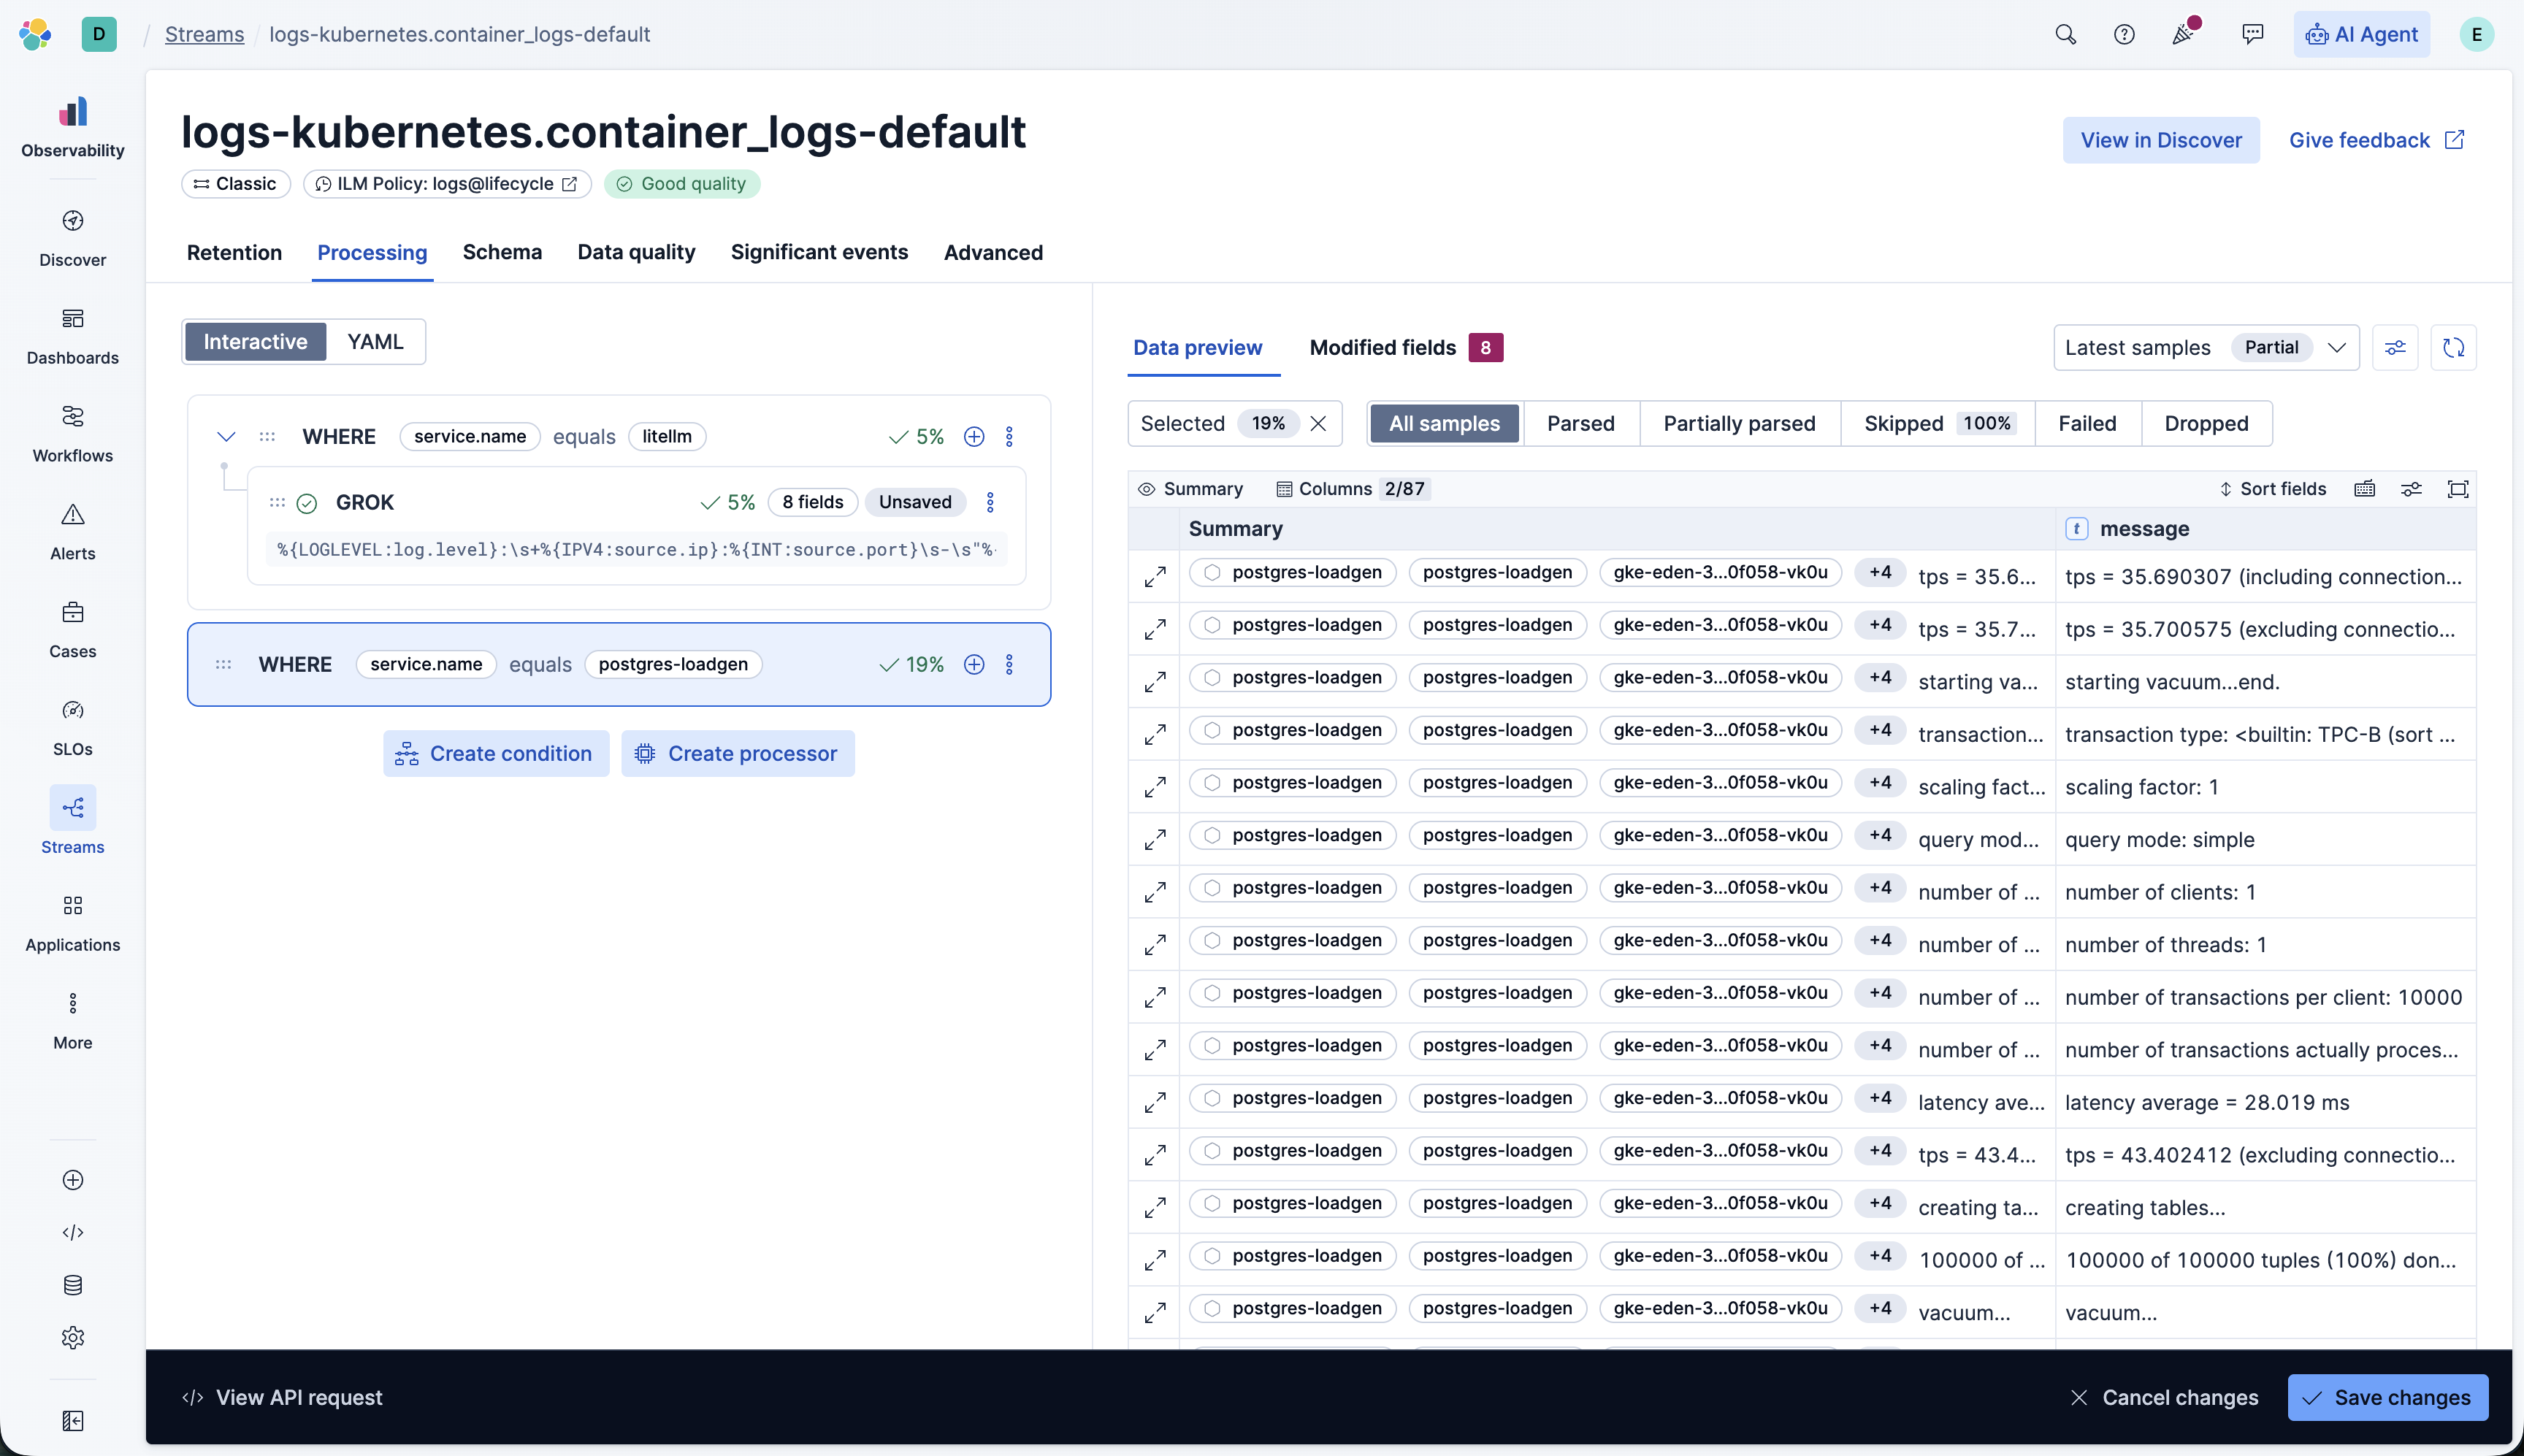
Task: Filter preview to Dropped samples
Action: (2206, 424)
